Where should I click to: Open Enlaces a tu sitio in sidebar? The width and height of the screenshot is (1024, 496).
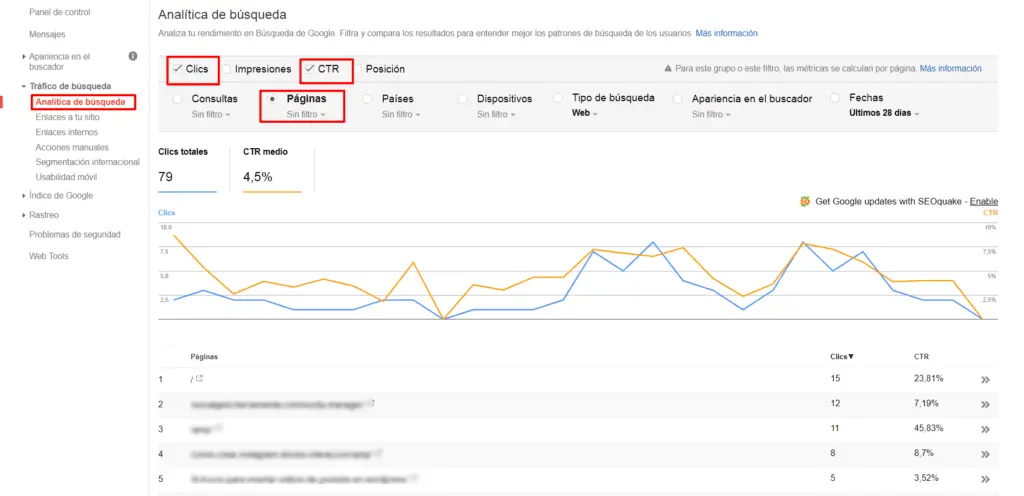(72, 117)
